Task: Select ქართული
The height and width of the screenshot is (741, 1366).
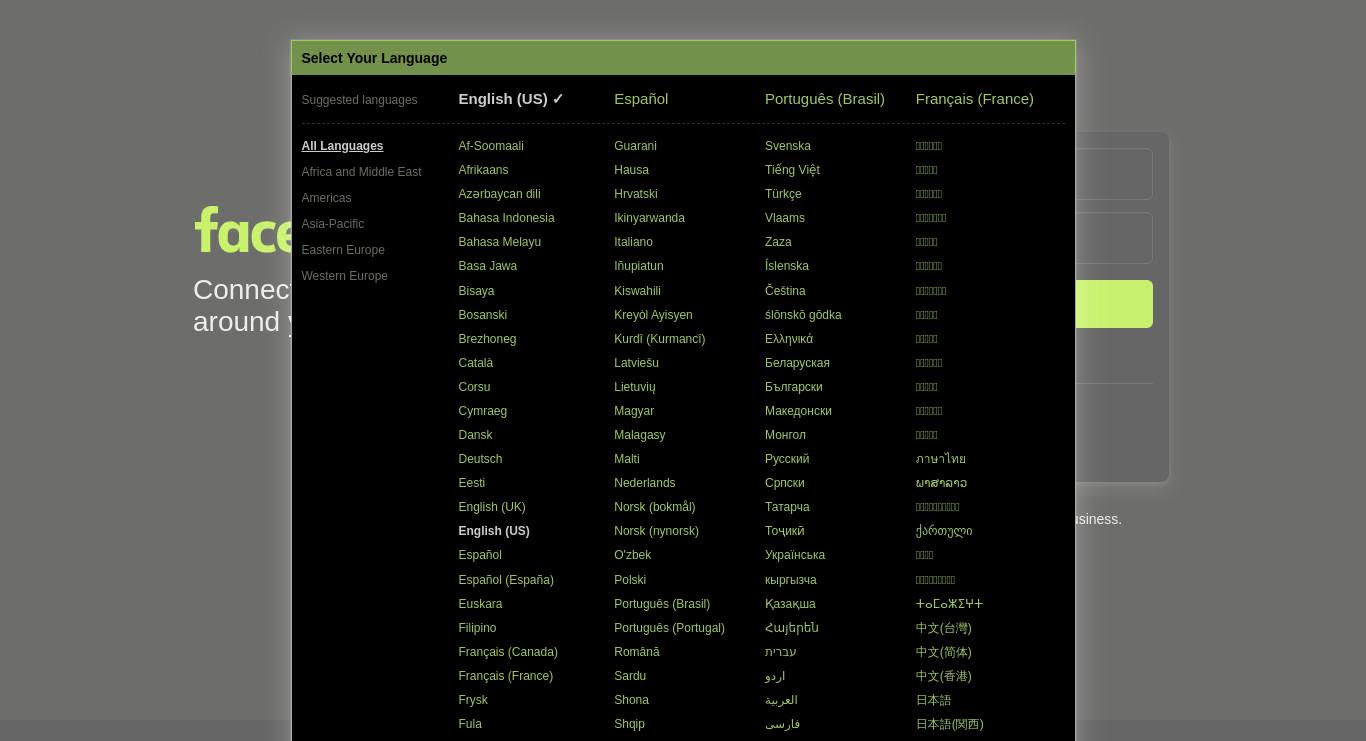Action: point(944,531)
